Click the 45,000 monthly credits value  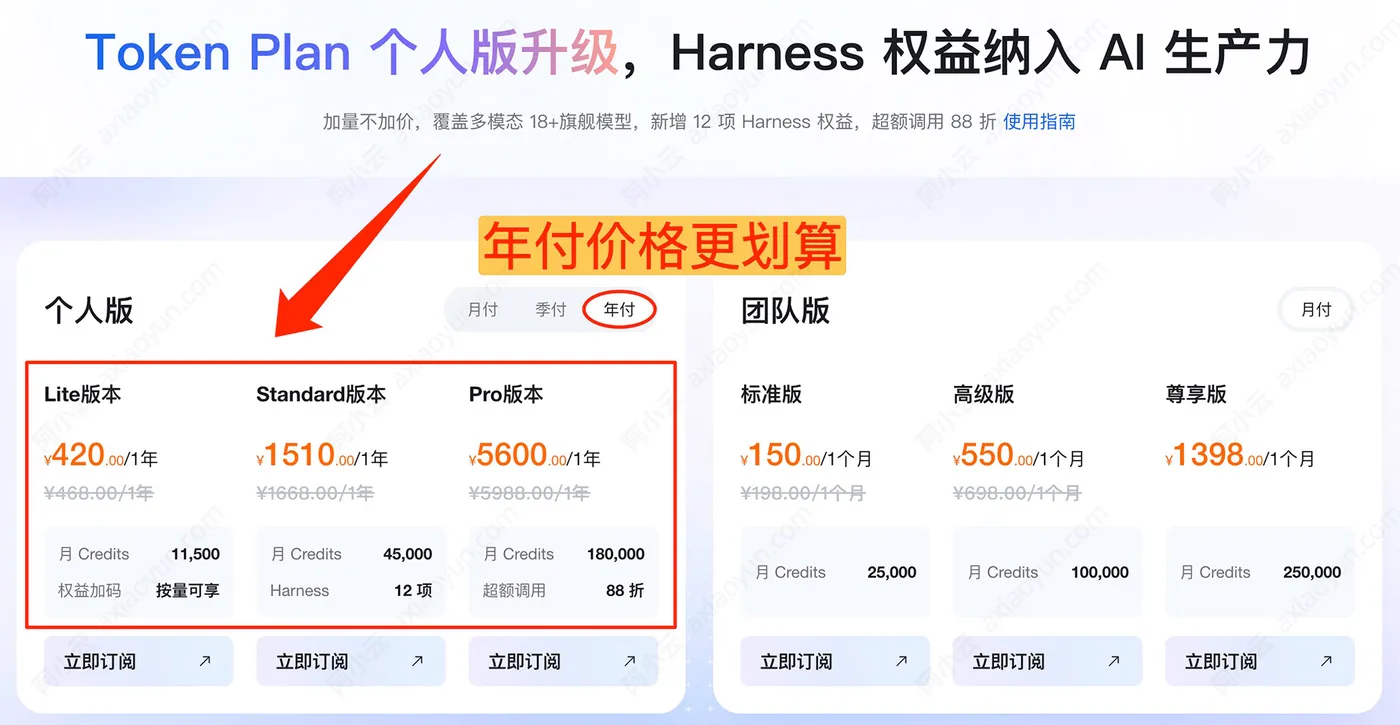(x=408, y=554)
